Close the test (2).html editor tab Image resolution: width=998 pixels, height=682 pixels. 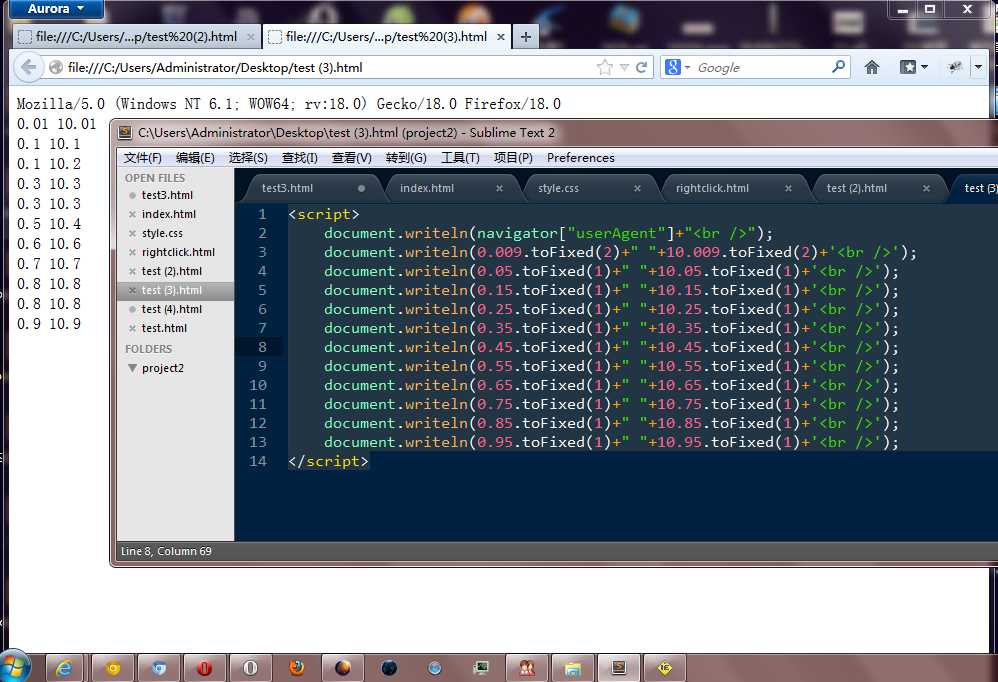(926, 188)
